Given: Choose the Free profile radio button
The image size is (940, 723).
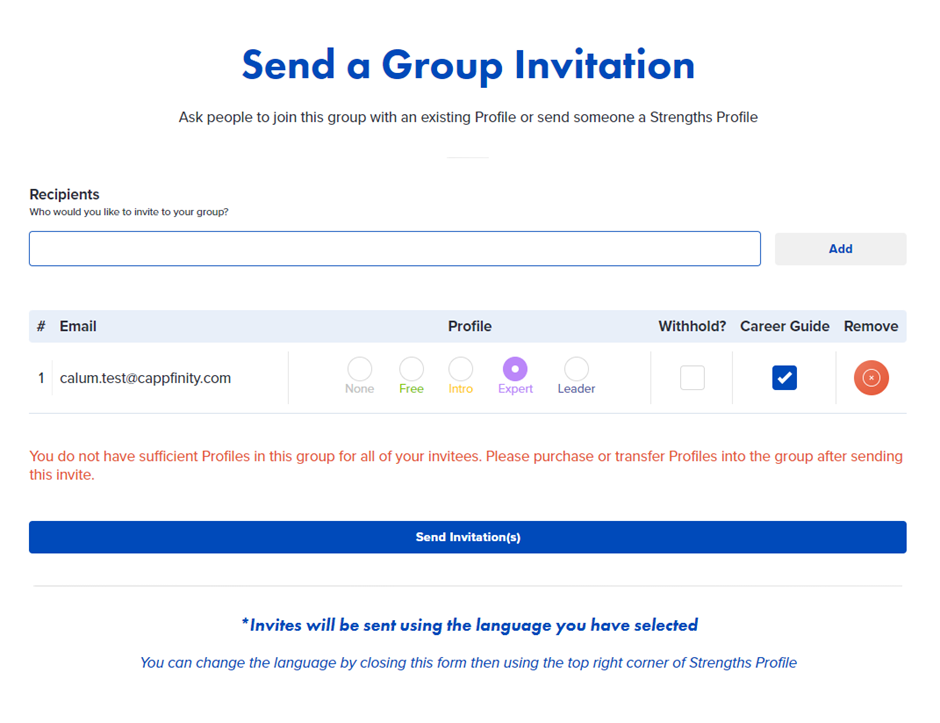Looking at the screenshot, I should pyautogui.click(x=411, y=369).
